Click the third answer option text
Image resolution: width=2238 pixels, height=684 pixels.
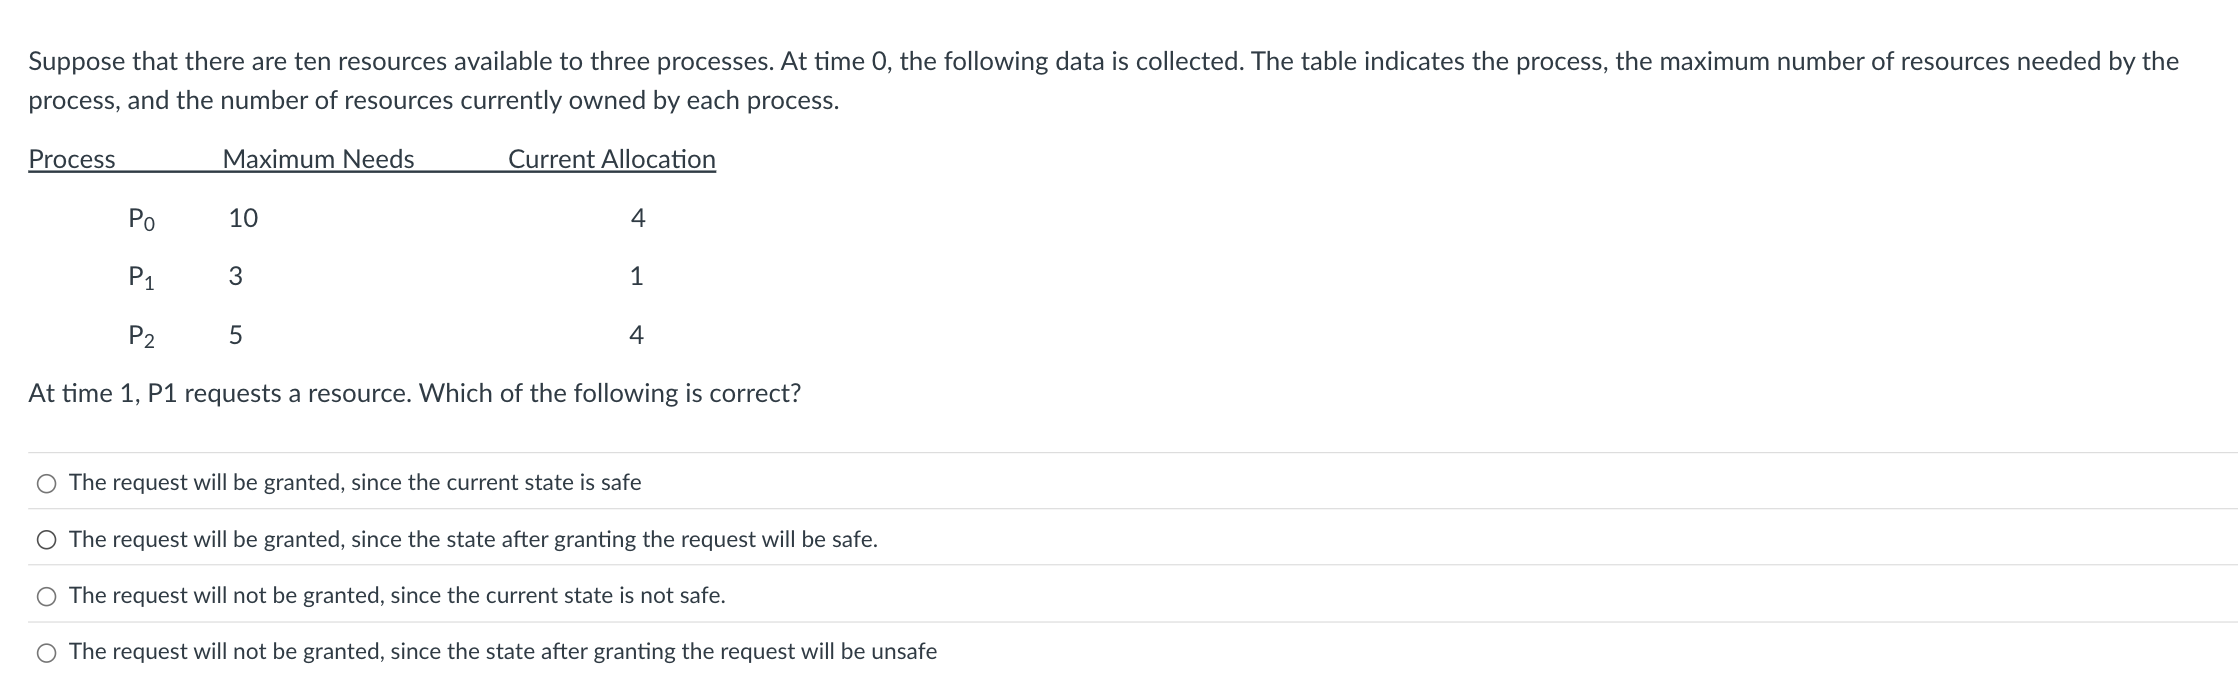(x=396, y=596)
